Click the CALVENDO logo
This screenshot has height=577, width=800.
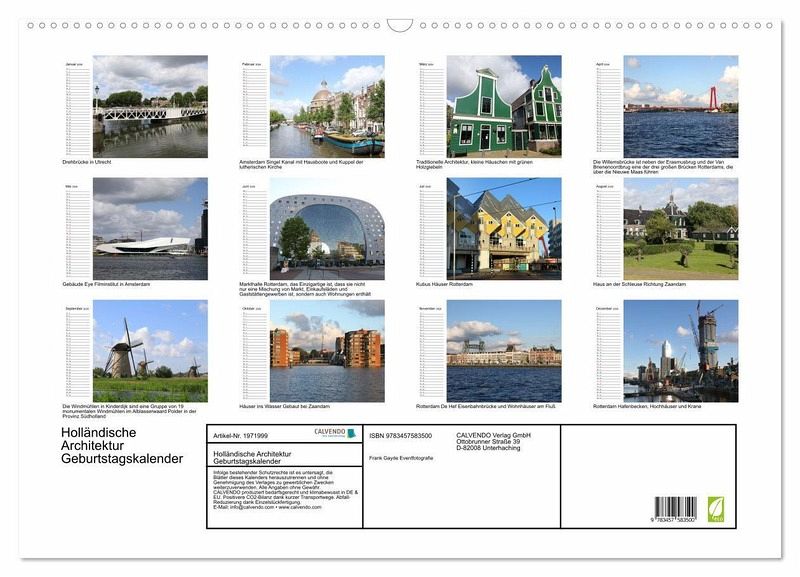(335, 433)
